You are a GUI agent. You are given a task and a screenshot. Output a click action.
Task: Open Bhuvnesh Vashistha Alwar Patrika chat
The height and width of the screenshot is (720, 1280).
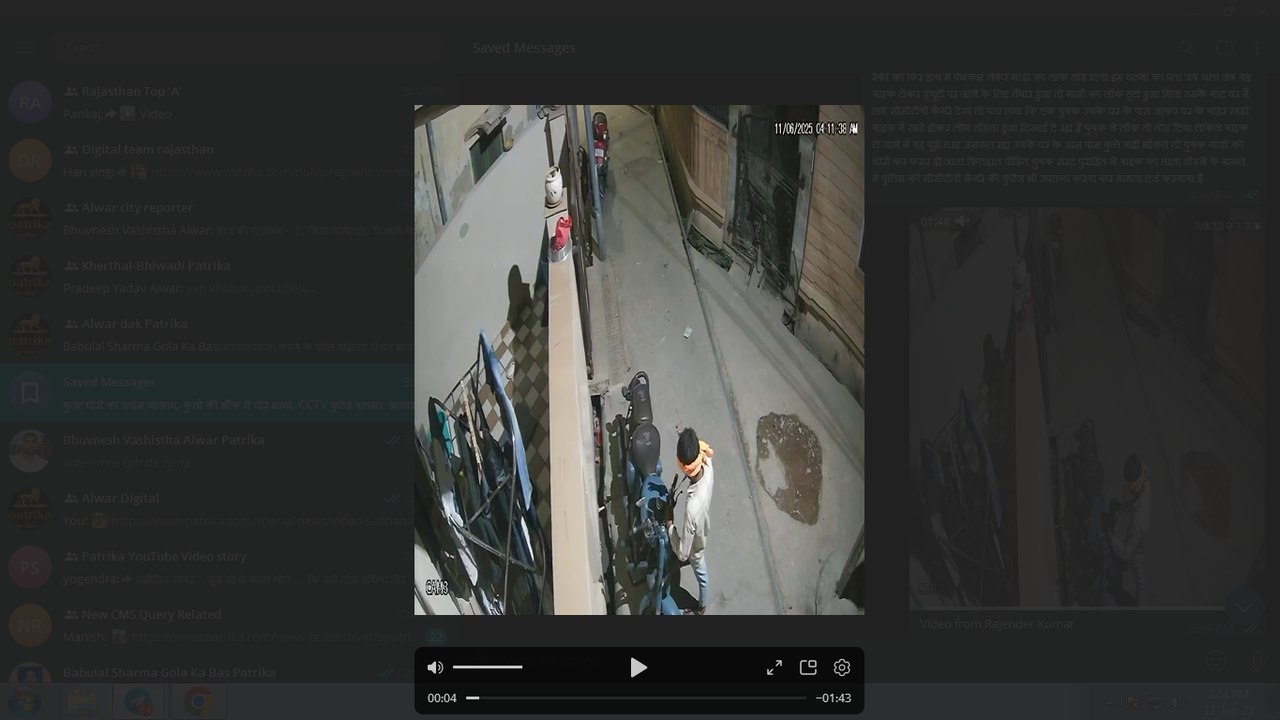point(228,450)
